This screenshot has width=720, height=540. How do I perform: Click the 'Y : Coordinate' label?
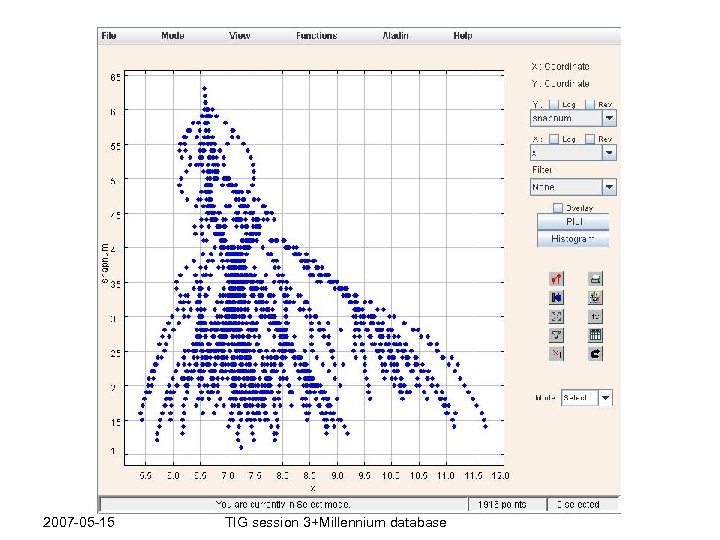tap(560, 84)
